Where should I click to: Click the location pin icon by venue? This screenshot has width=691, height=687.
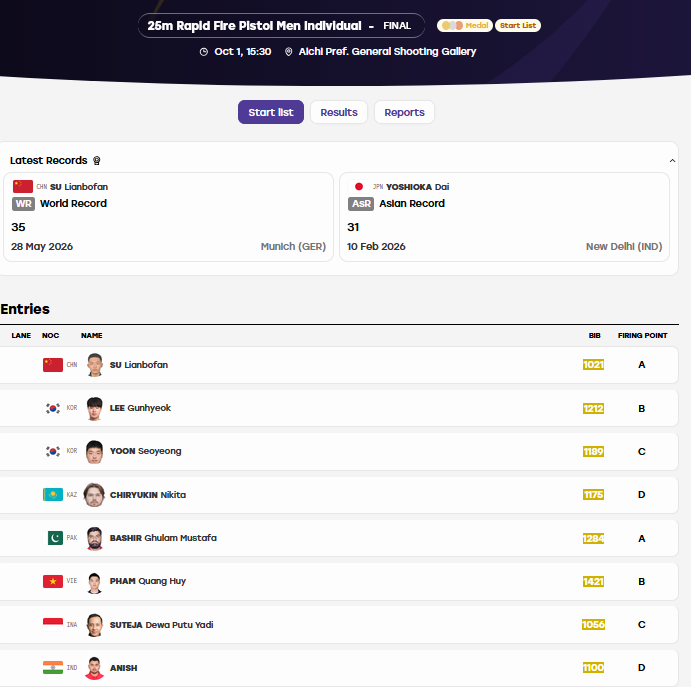(288, 52)
